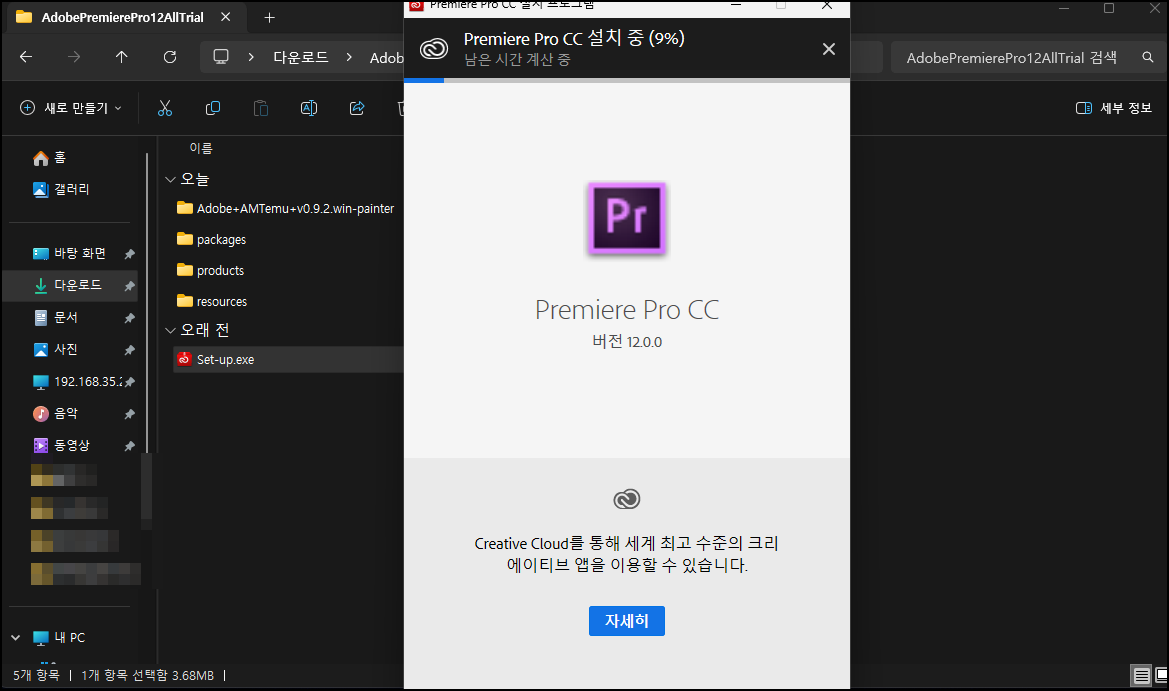This screenshot has width=1169, height=691.
Task: Click the 이름 column header
Action: click(x=201, y=148)
